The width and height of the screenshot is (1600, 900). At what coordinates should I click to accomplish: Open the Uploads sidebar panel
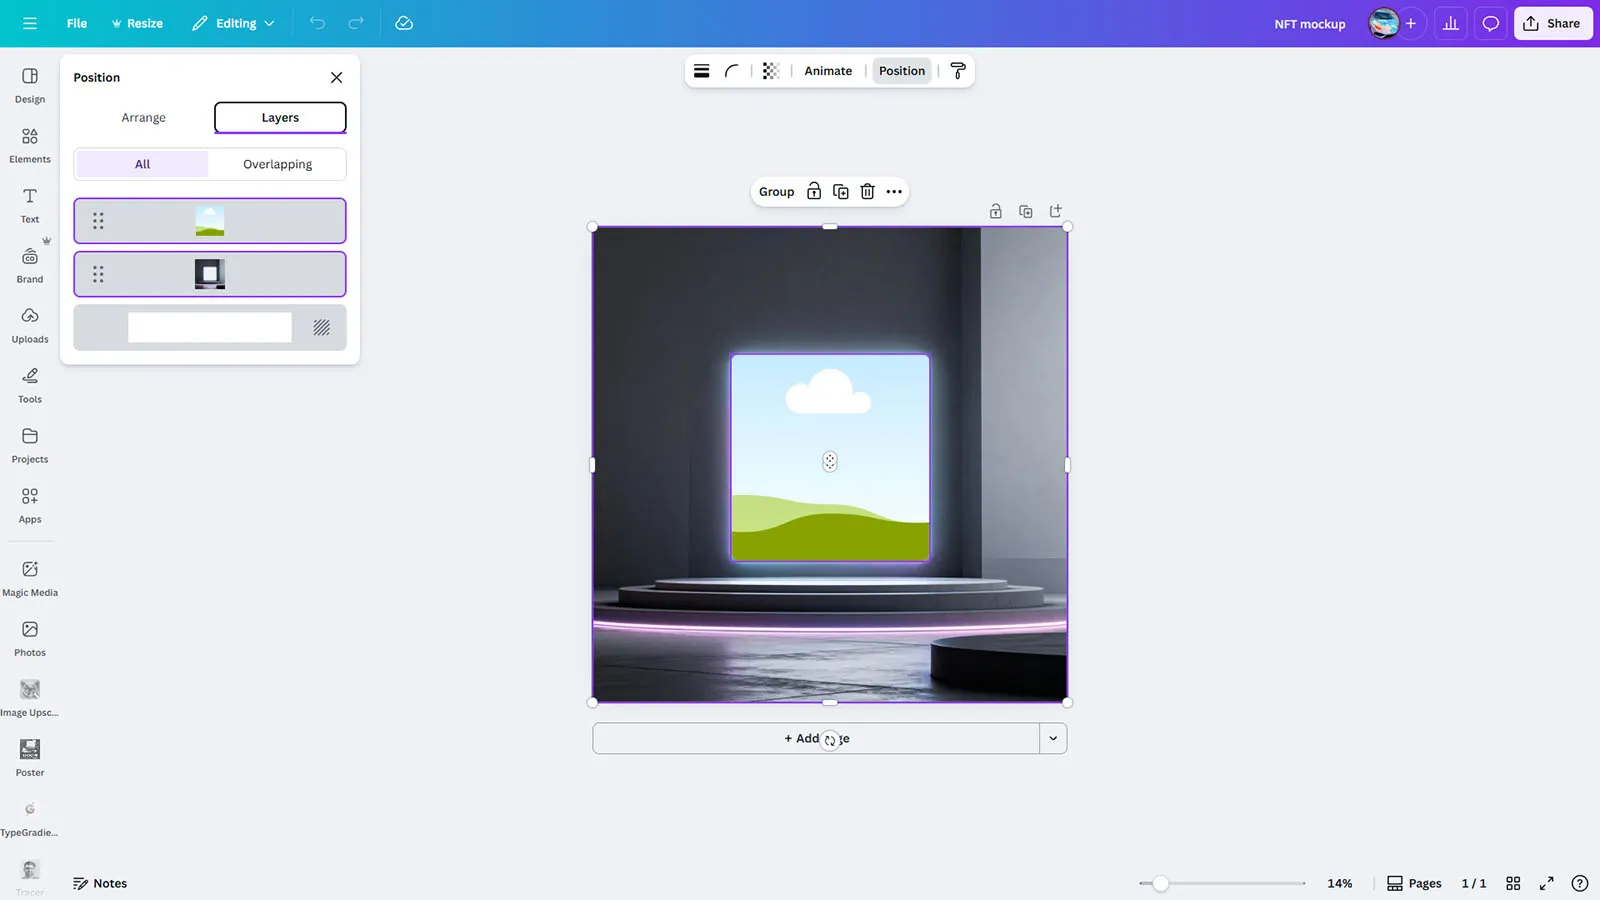coord(30,324)
